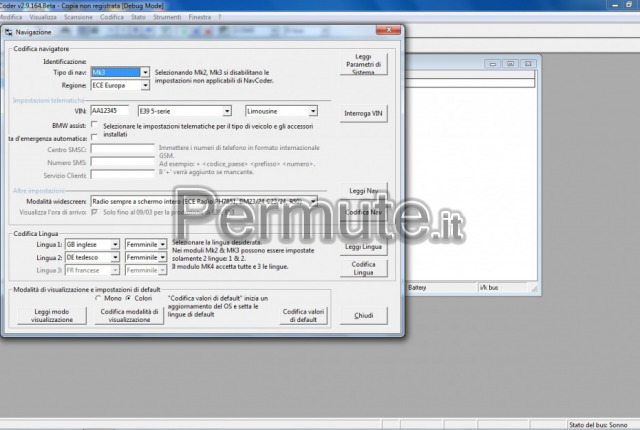This screenshot has height=430, width=640.
Task: Toggle Visualizza l'ora di arrivo checkbox
Action: point(94,212)
